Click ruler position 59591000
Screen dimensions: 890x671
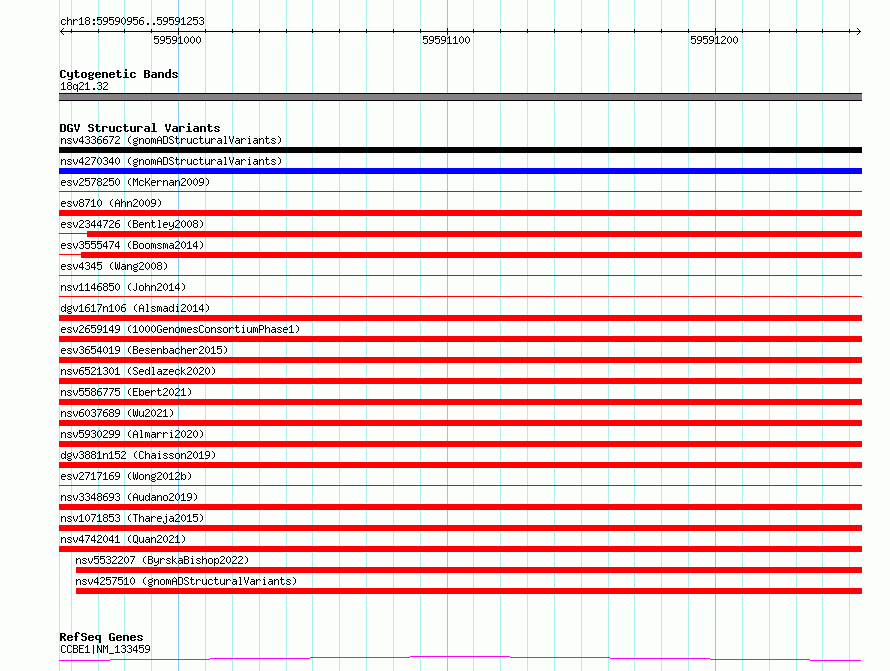177,40
